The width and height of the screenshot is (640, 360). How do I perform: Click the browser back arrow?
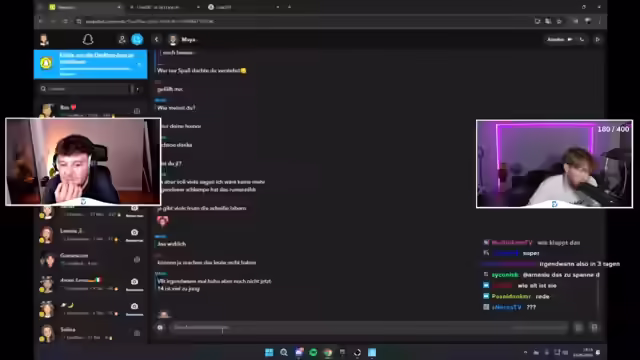(40, 21)
